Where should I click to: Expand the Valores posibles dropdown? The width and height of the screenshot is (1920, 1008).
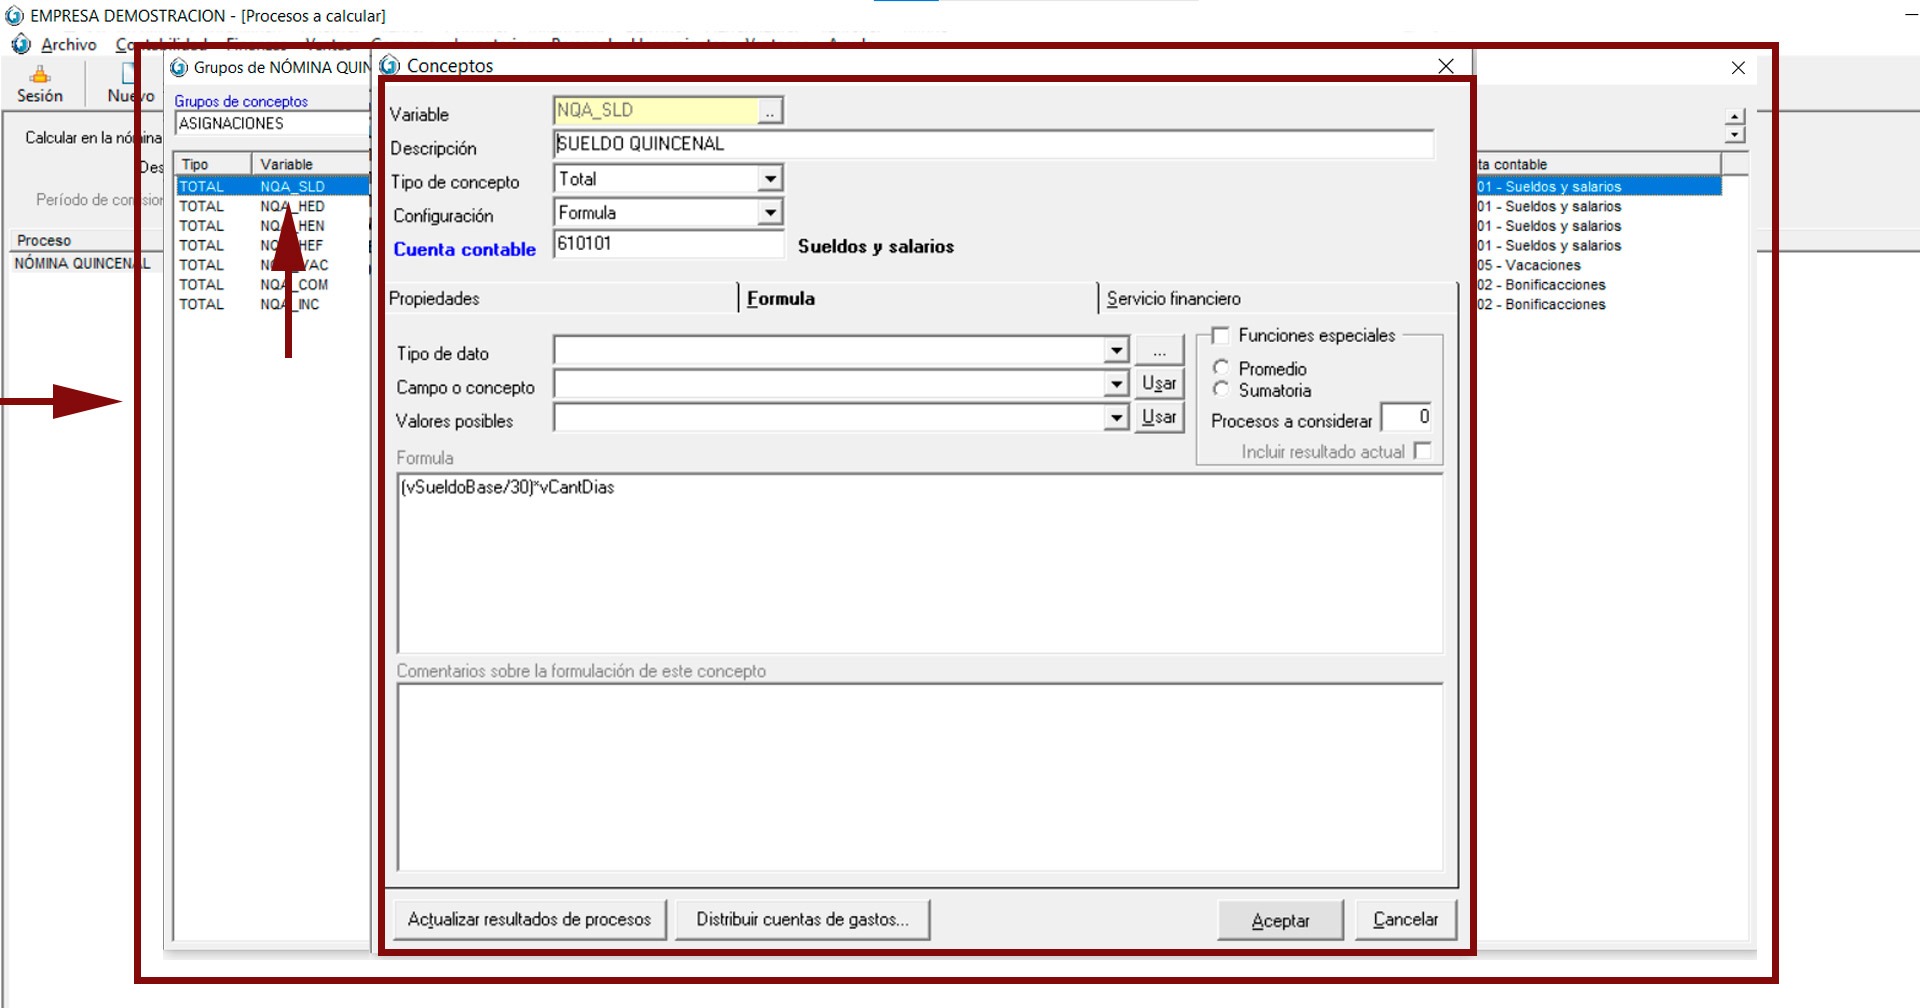point(1116,418)
